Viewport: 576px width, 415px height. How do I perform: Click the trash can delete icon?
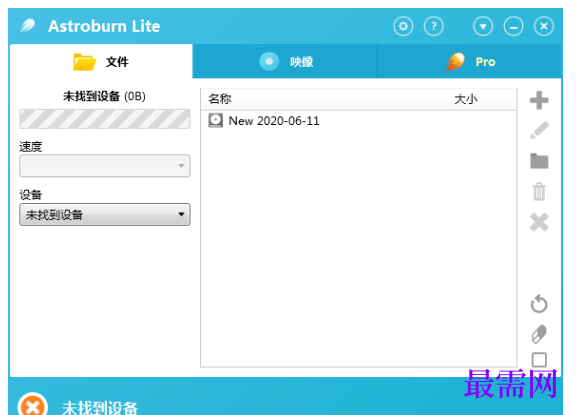point(539,191)
